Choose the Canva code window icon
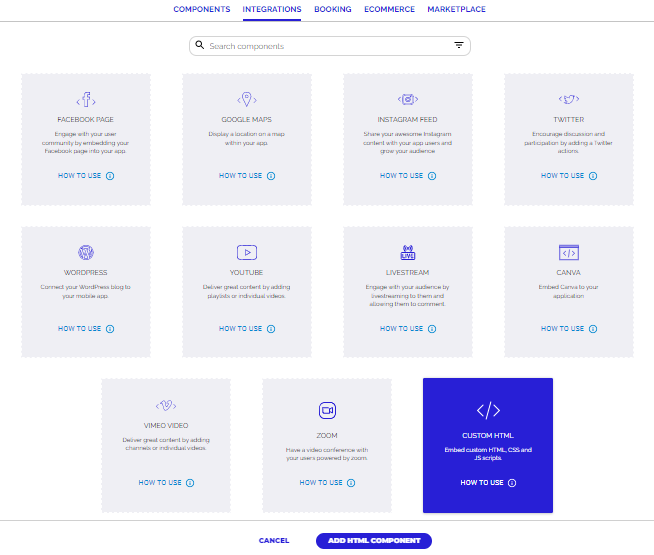 pos(569,252)
